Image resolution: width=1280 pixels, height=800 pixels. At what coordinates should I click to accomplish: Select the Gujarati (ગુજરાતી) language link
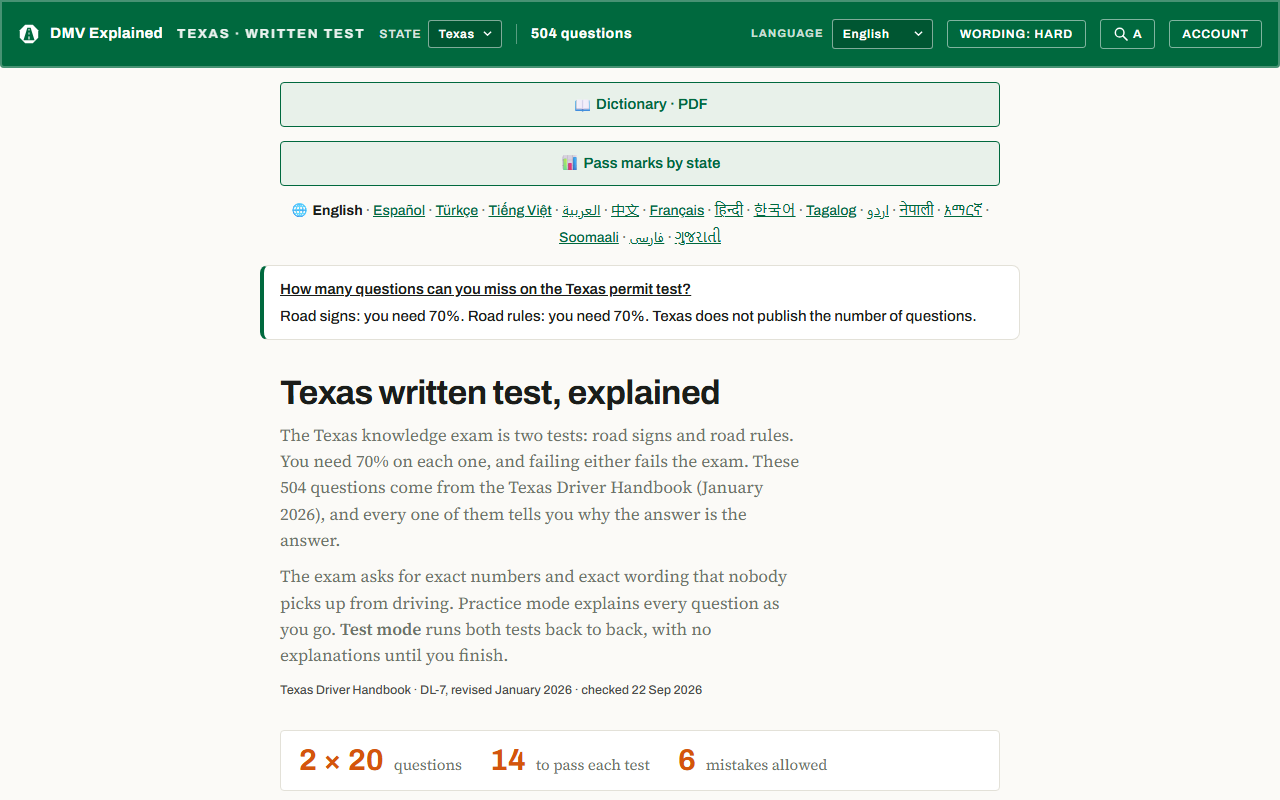(698, 237)
